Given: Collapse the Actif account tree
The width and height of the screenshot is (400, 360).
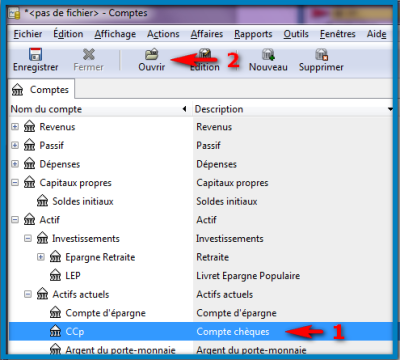Looking at the screenshot, I should 15,220.
